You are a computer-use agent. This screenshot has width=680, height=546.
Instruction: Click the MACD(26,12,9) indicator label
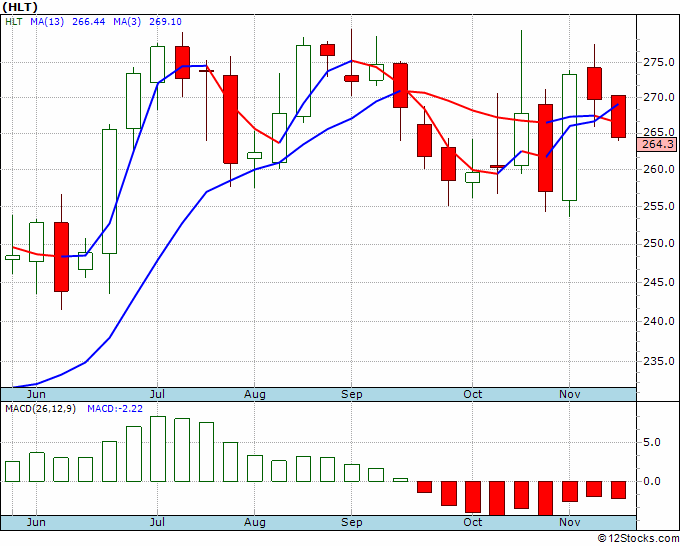coord(40,409)
